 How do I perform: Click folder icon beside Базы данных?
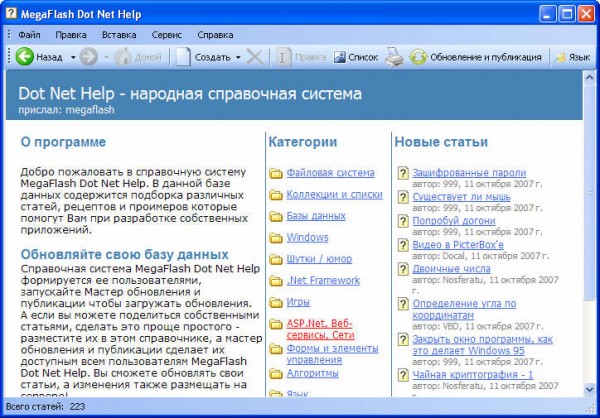(x=276, y=216)
